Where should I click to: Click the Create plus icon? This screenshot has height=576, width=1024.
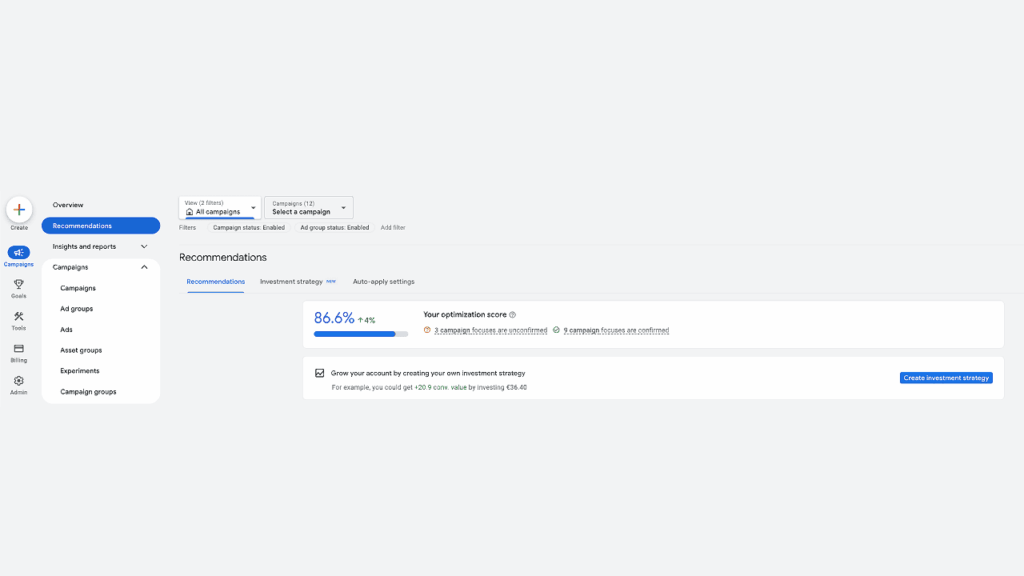pyautogui.click(x=19, y=210)
